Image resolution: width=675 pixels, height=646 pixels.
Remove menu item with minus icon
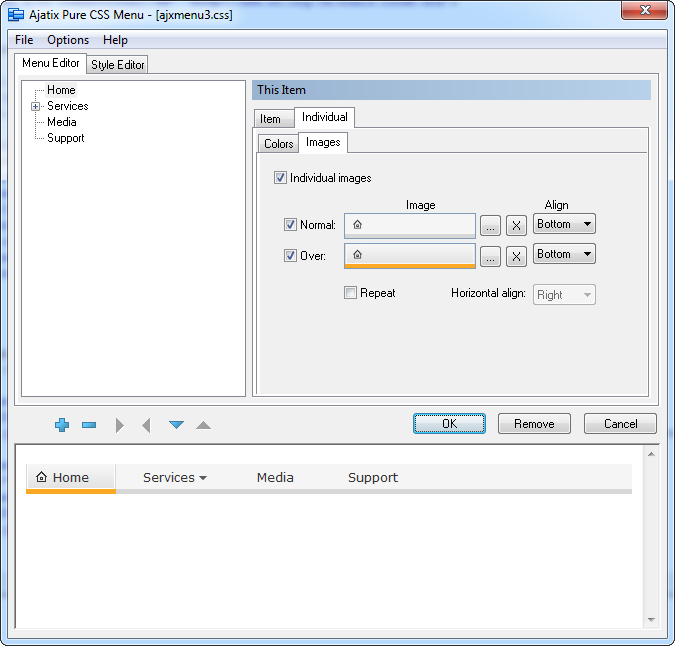tap(89, 425)
